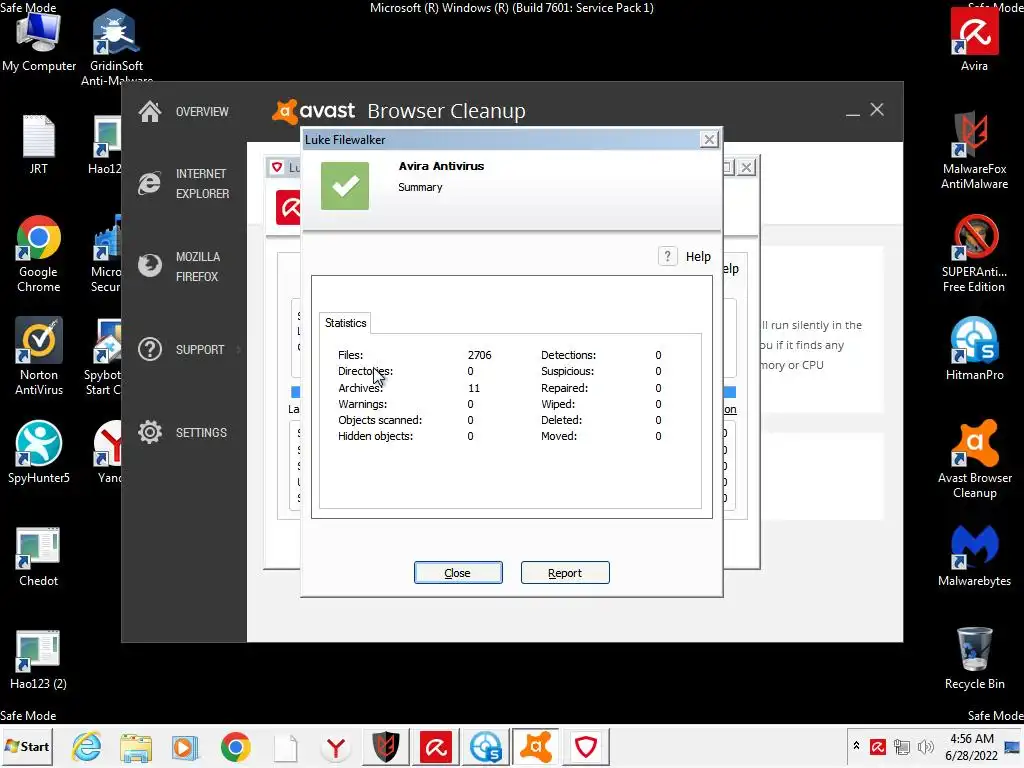The width and height of the screenshot is (1024, 768).
Task: Open My Computer desktop icon
Action: click(39, 40)
